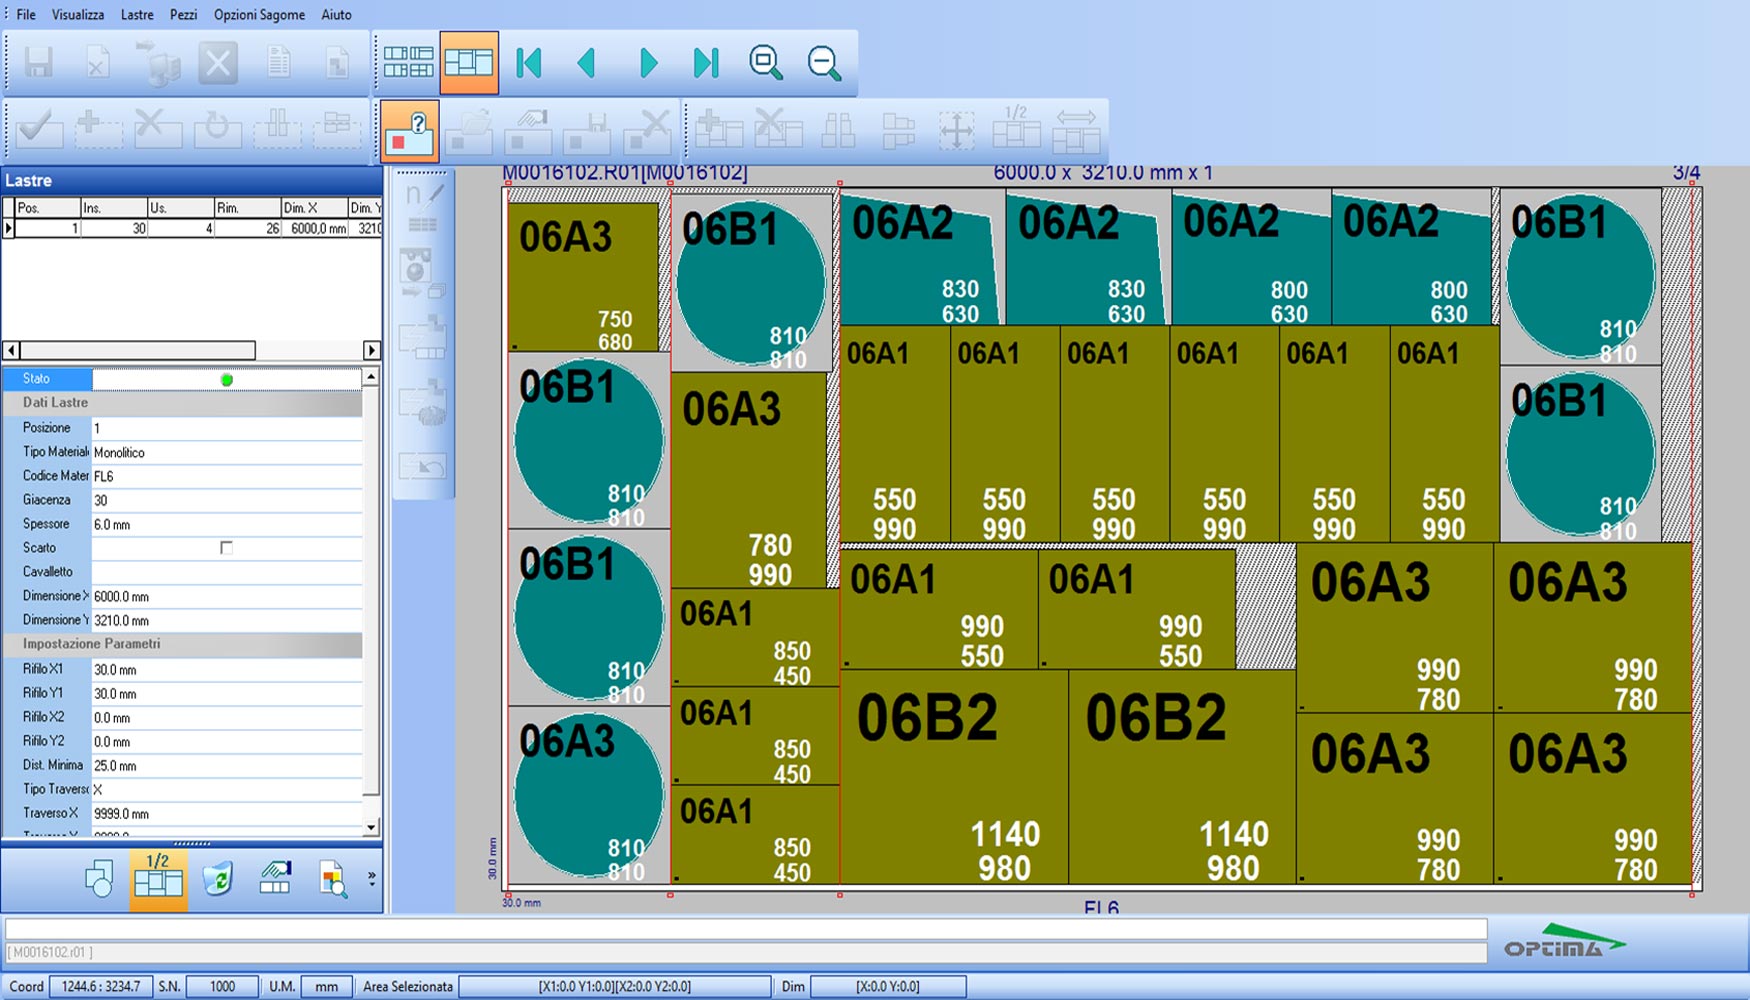
Task: Open the Lastre menu
Action: [x=137, y=15]
